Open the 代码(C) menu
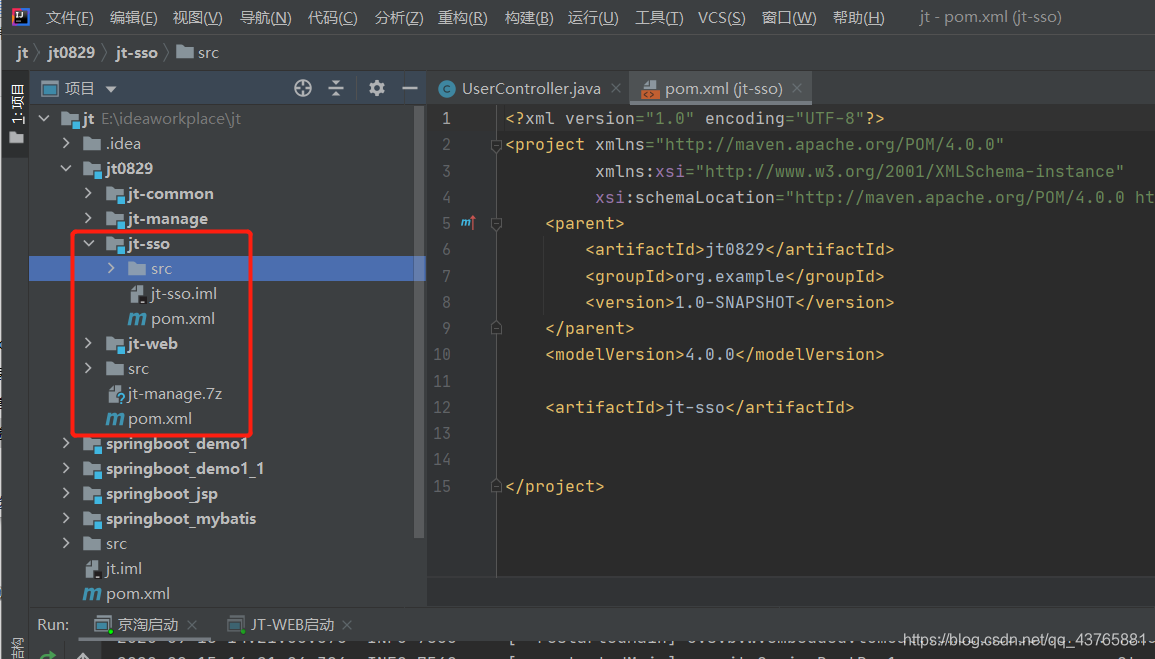 coord(332,18)
